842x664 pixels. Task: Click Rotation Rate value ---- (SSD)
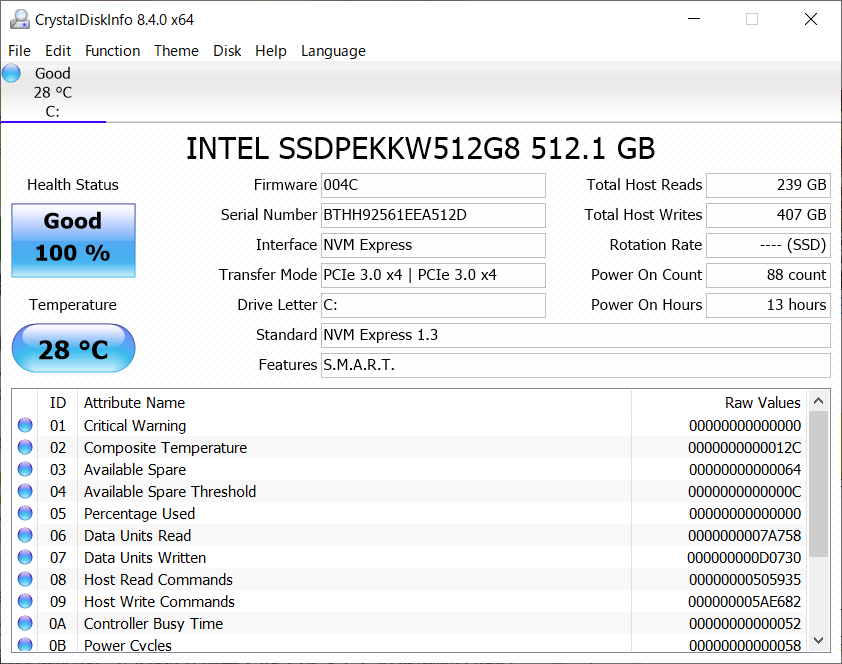click(768, 245)
